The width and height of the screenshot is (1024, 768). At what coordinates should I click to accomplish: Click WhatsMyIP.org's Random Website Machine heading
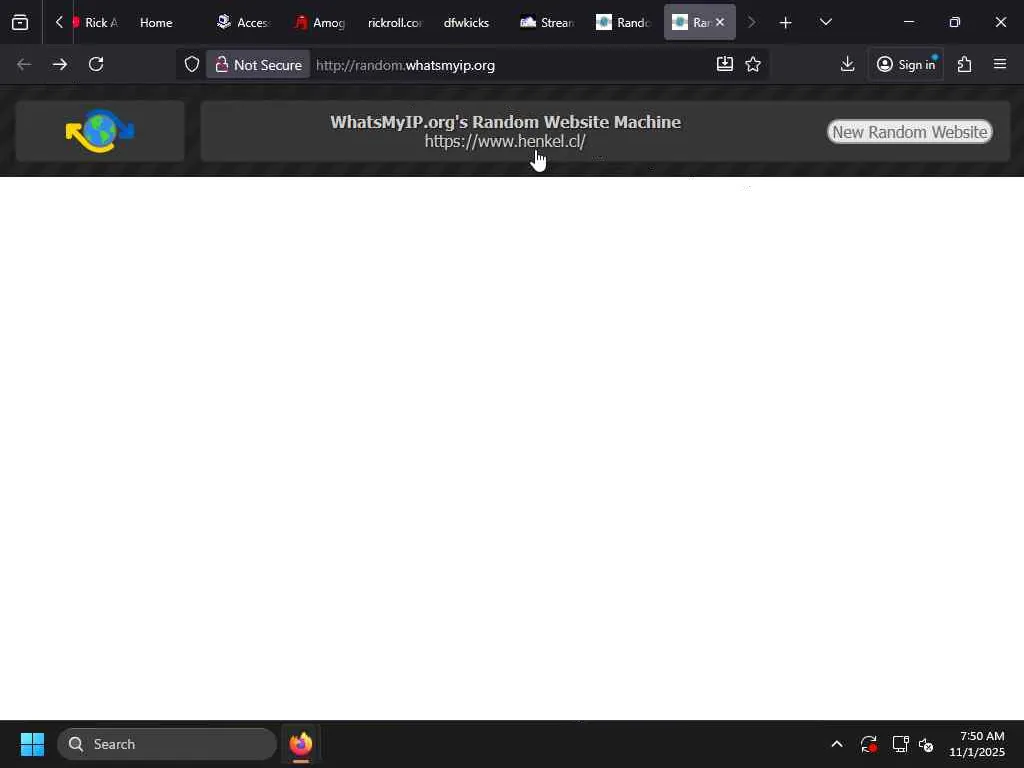[505, 122]
